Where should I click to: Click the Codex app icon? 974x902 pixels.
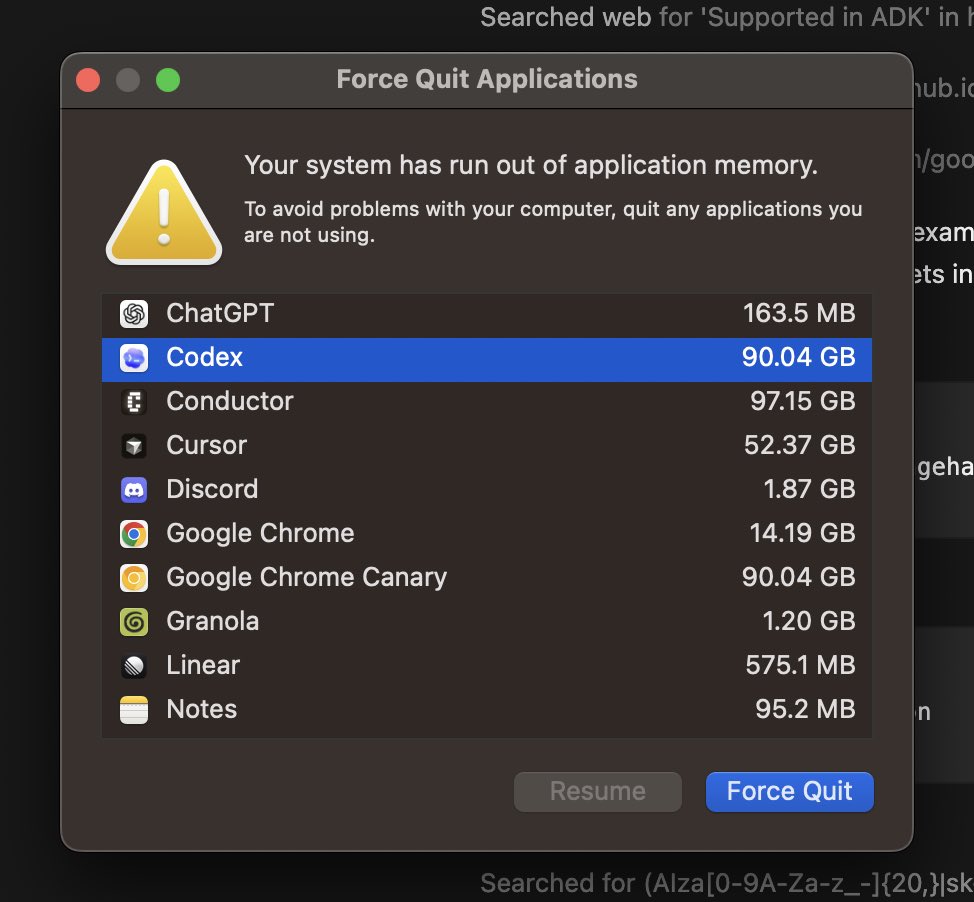[x=134, y=358]
